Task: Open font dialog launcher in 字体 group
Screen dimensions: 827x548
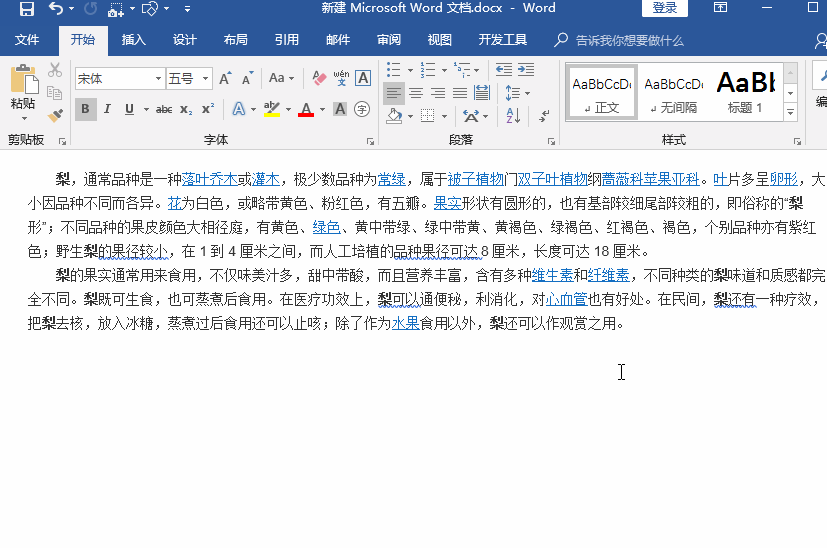Action: point(370,141)
